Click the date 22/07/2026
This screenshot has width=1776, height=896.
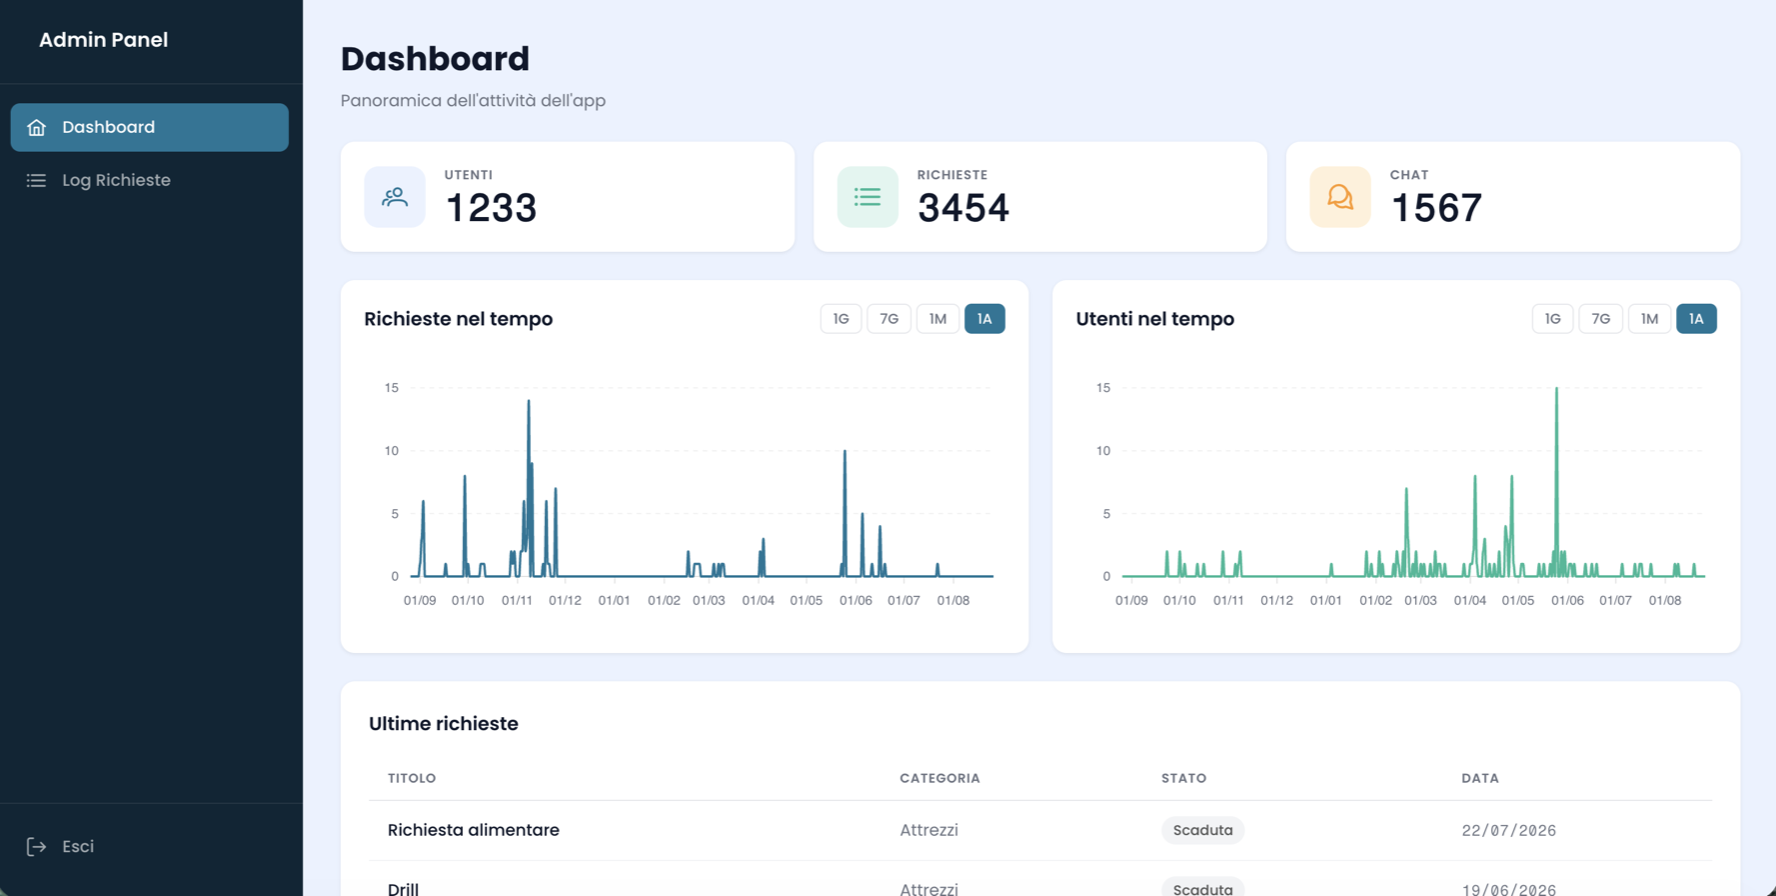click(x=1509, y=830)
